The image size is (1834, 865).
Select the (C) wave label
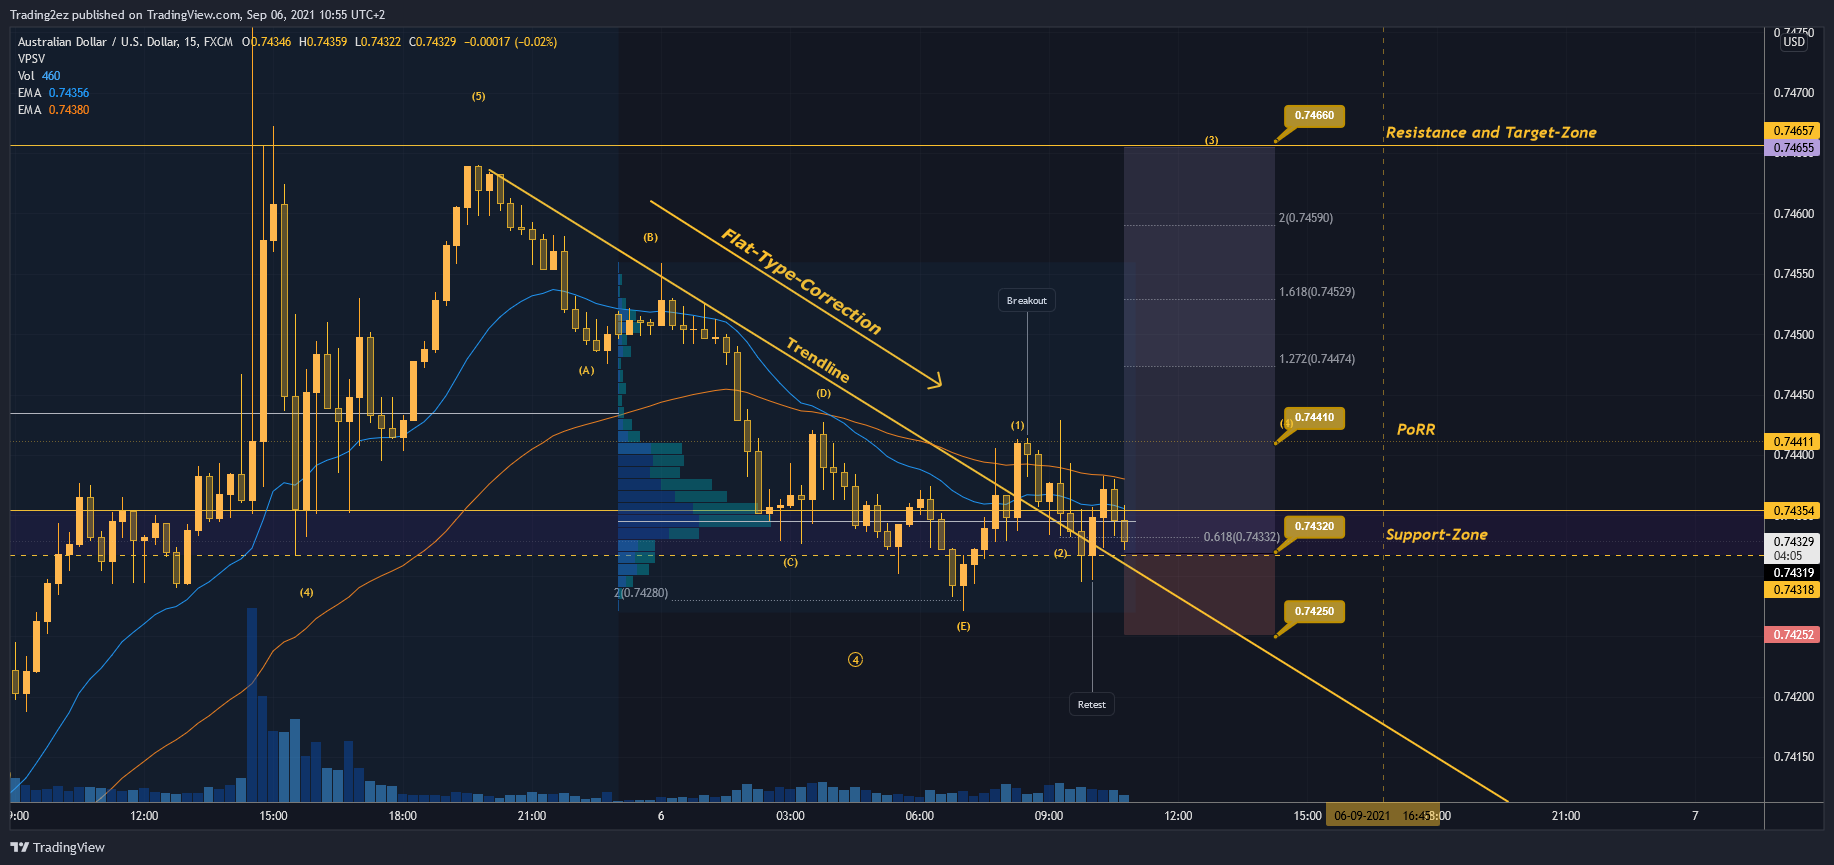coord(790,562)
